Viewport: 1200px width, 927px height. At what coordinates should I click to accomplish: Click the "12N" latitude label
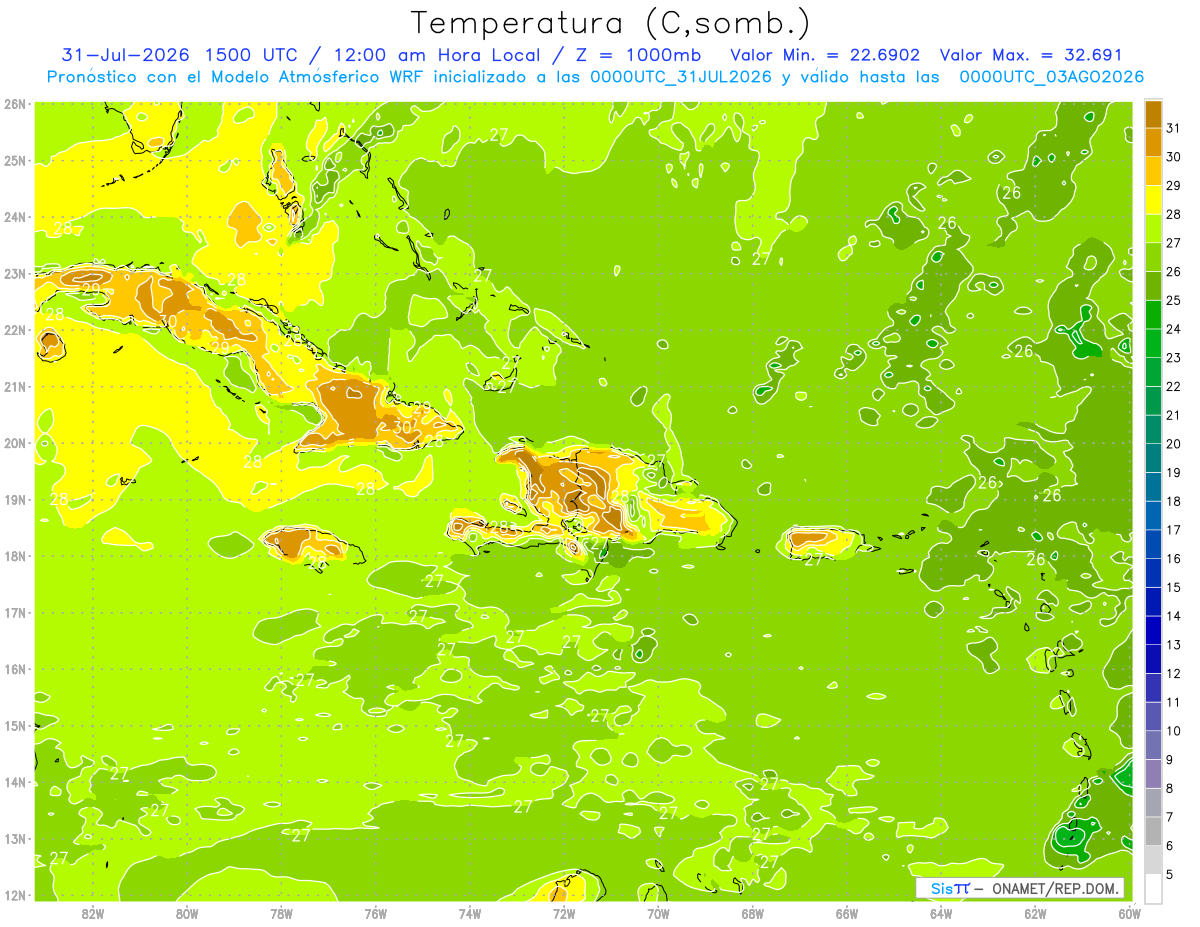point(15,895)
